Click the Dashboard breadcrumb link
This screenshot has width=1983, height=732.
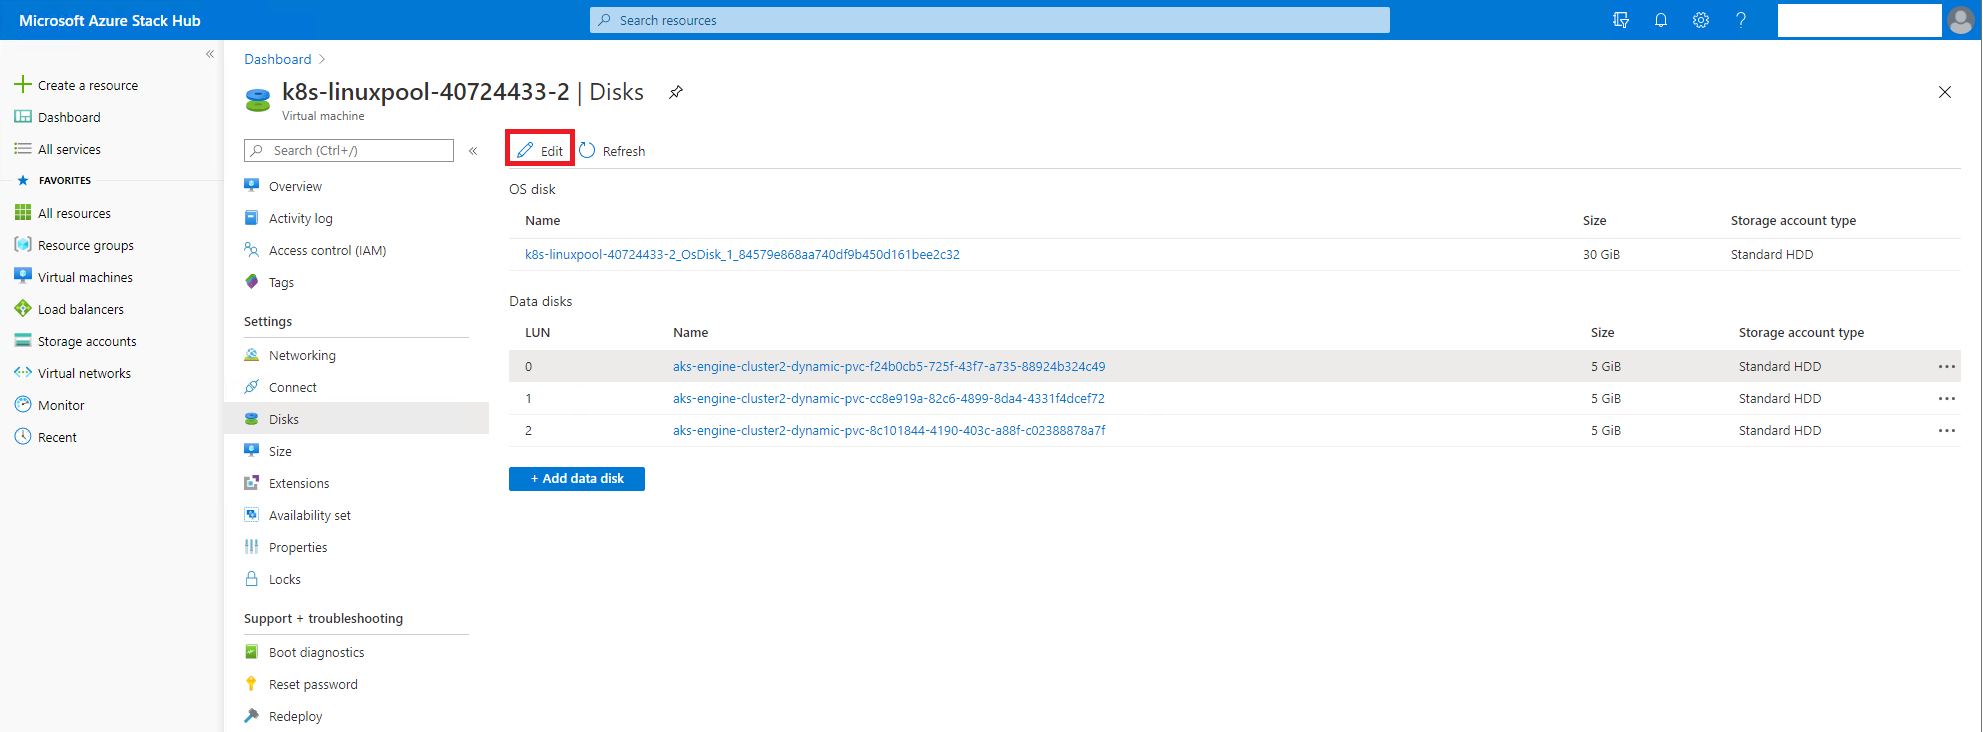278,59
